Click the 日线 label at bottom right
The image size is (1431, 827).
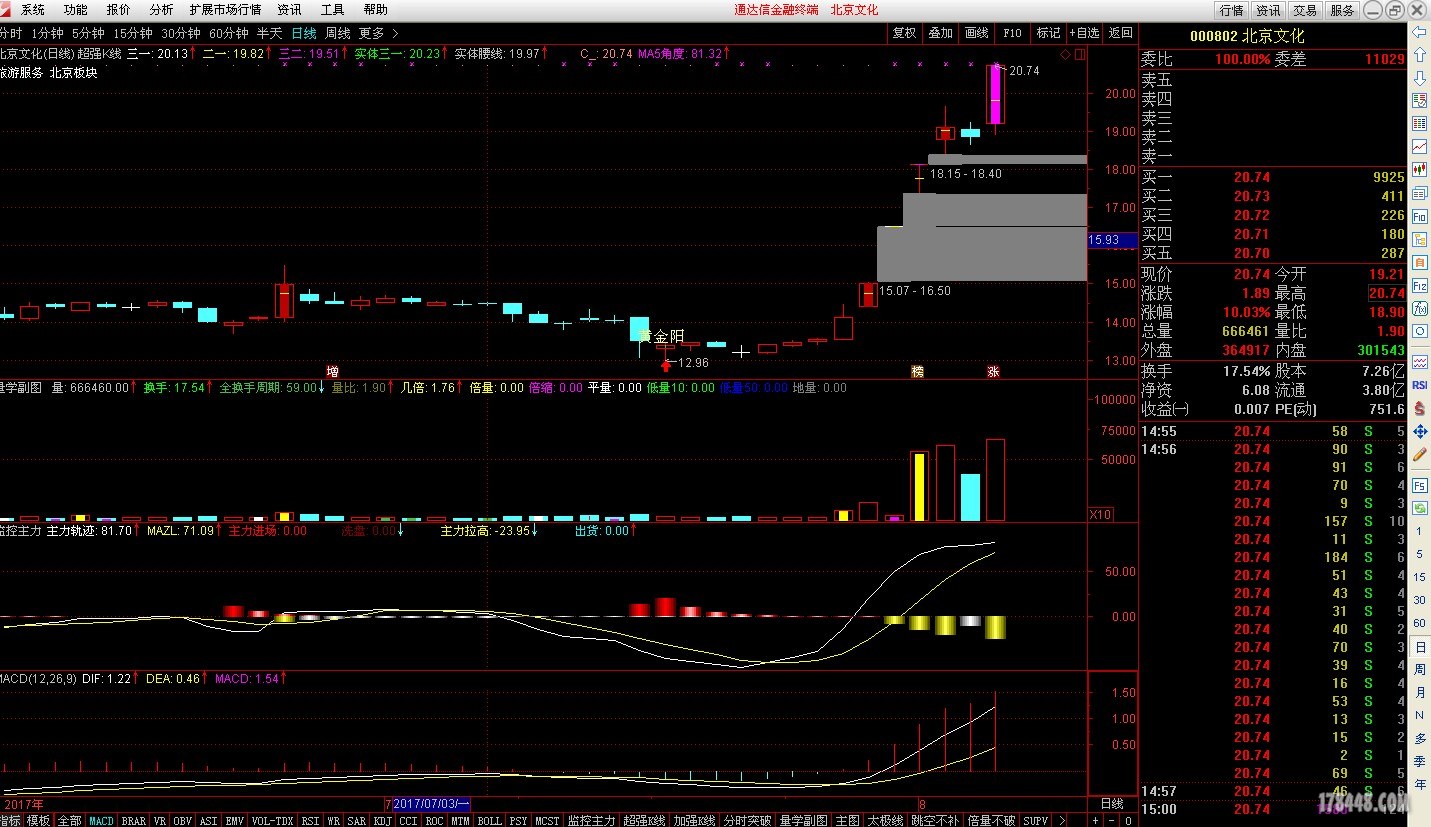click(x=1111, y=803)
